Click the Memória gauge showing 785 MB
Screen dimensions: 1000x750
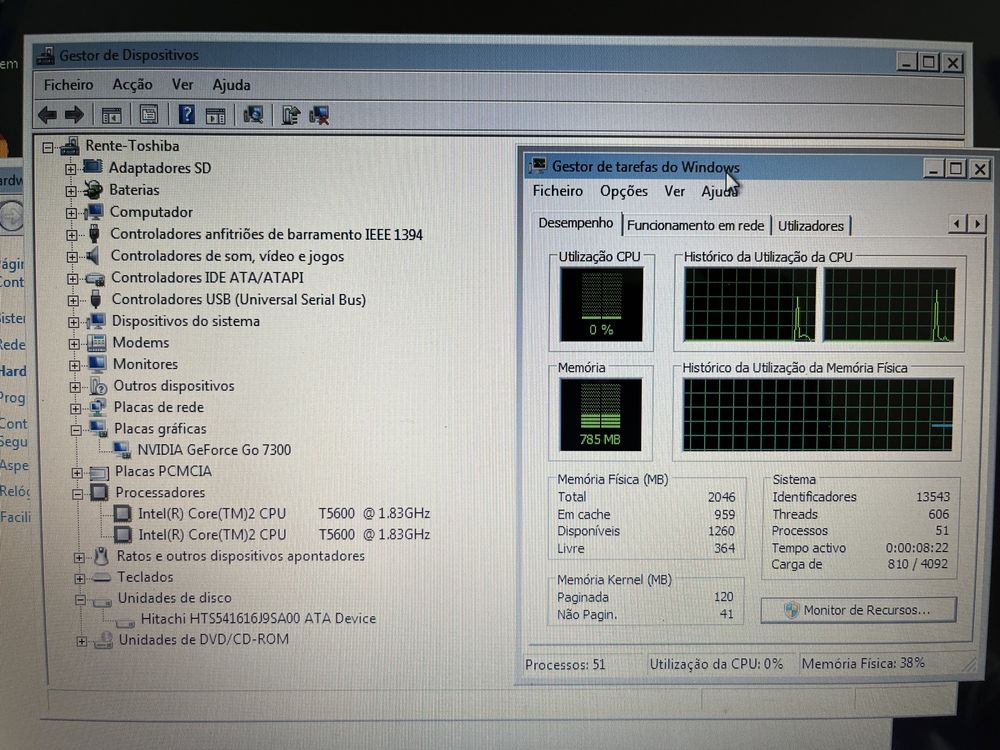coord(600,415)
